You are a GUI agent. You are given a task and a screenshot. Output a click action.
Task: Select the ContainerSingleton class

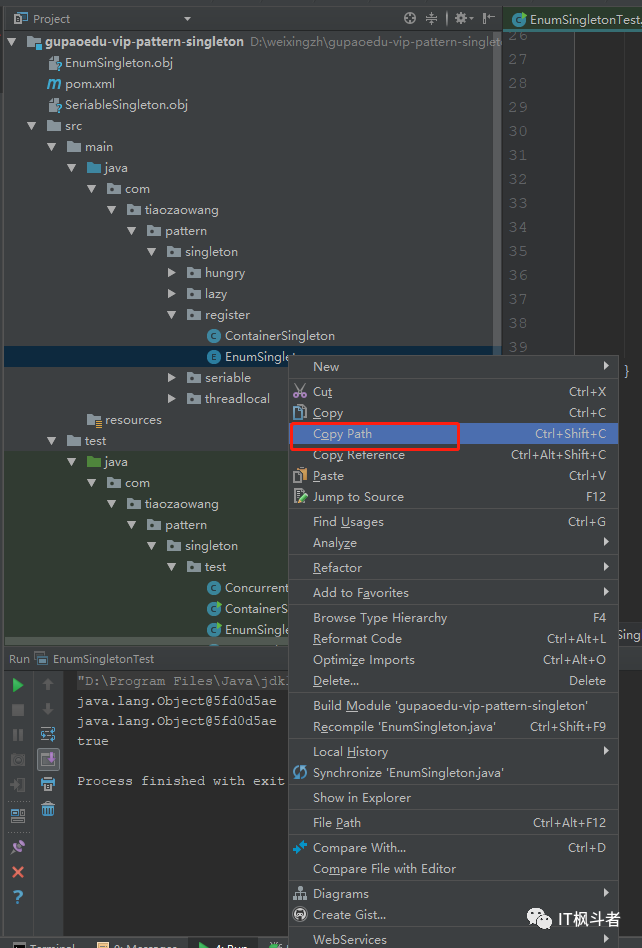[x=271, y=336]
